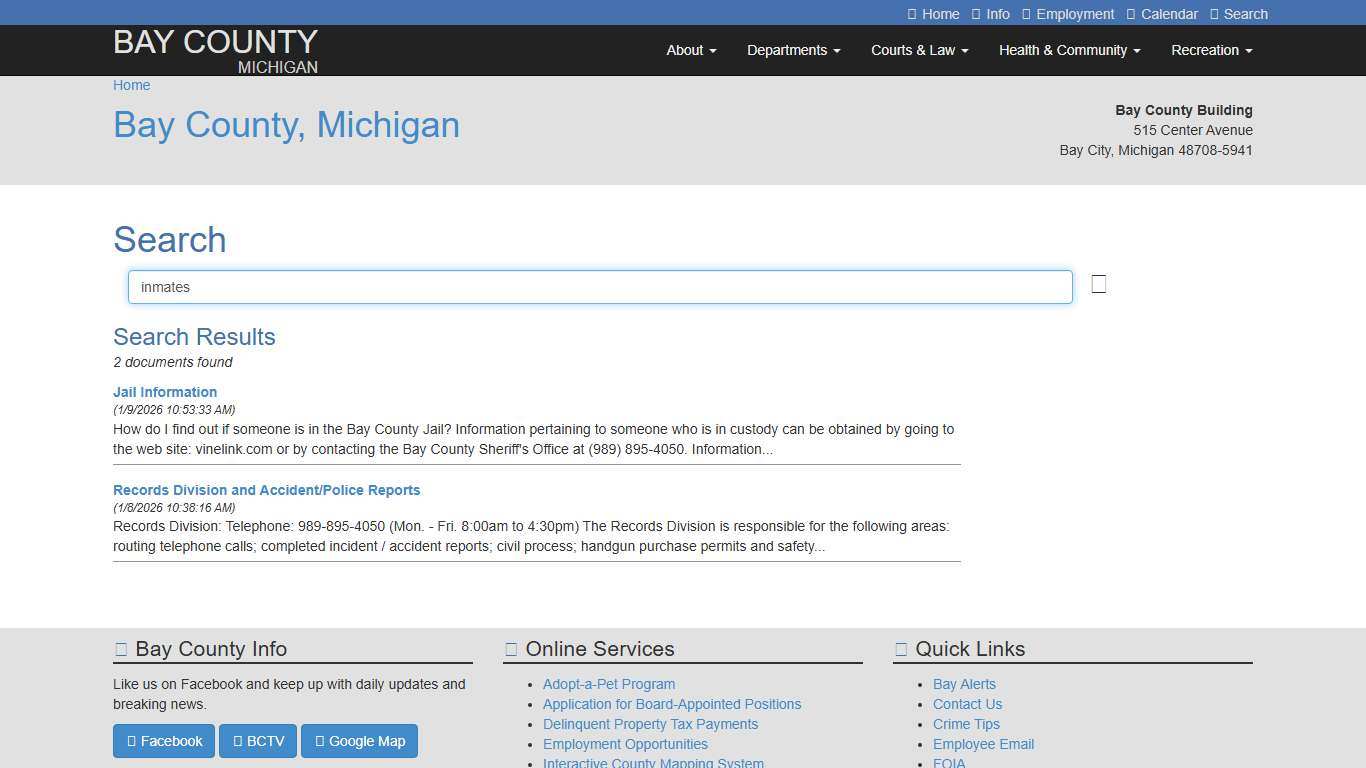Click inside the search input field
1366x768 pixels.
tap(599, 287)
